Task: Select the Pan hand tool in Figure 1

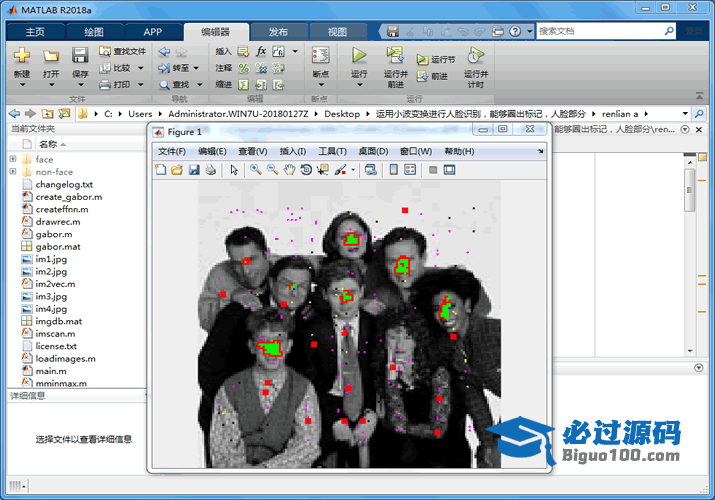Action: coord(289,170)
